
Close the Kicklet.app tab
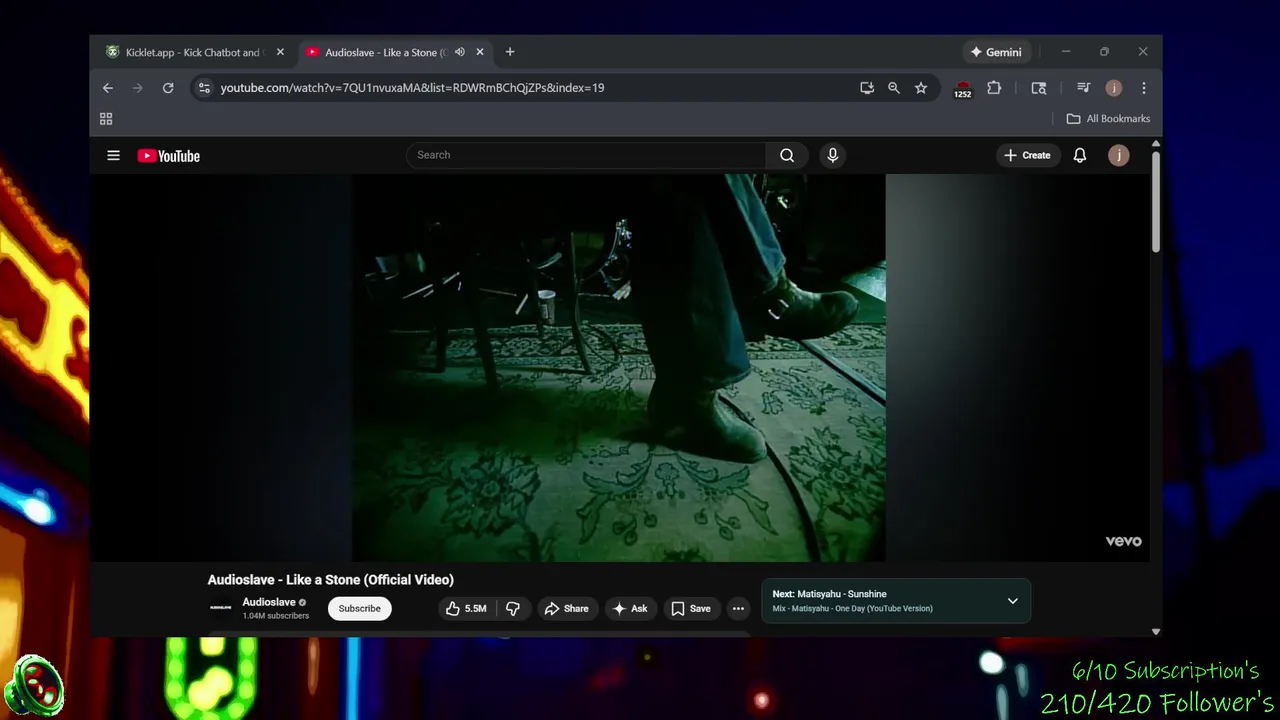tap(280, 52)
